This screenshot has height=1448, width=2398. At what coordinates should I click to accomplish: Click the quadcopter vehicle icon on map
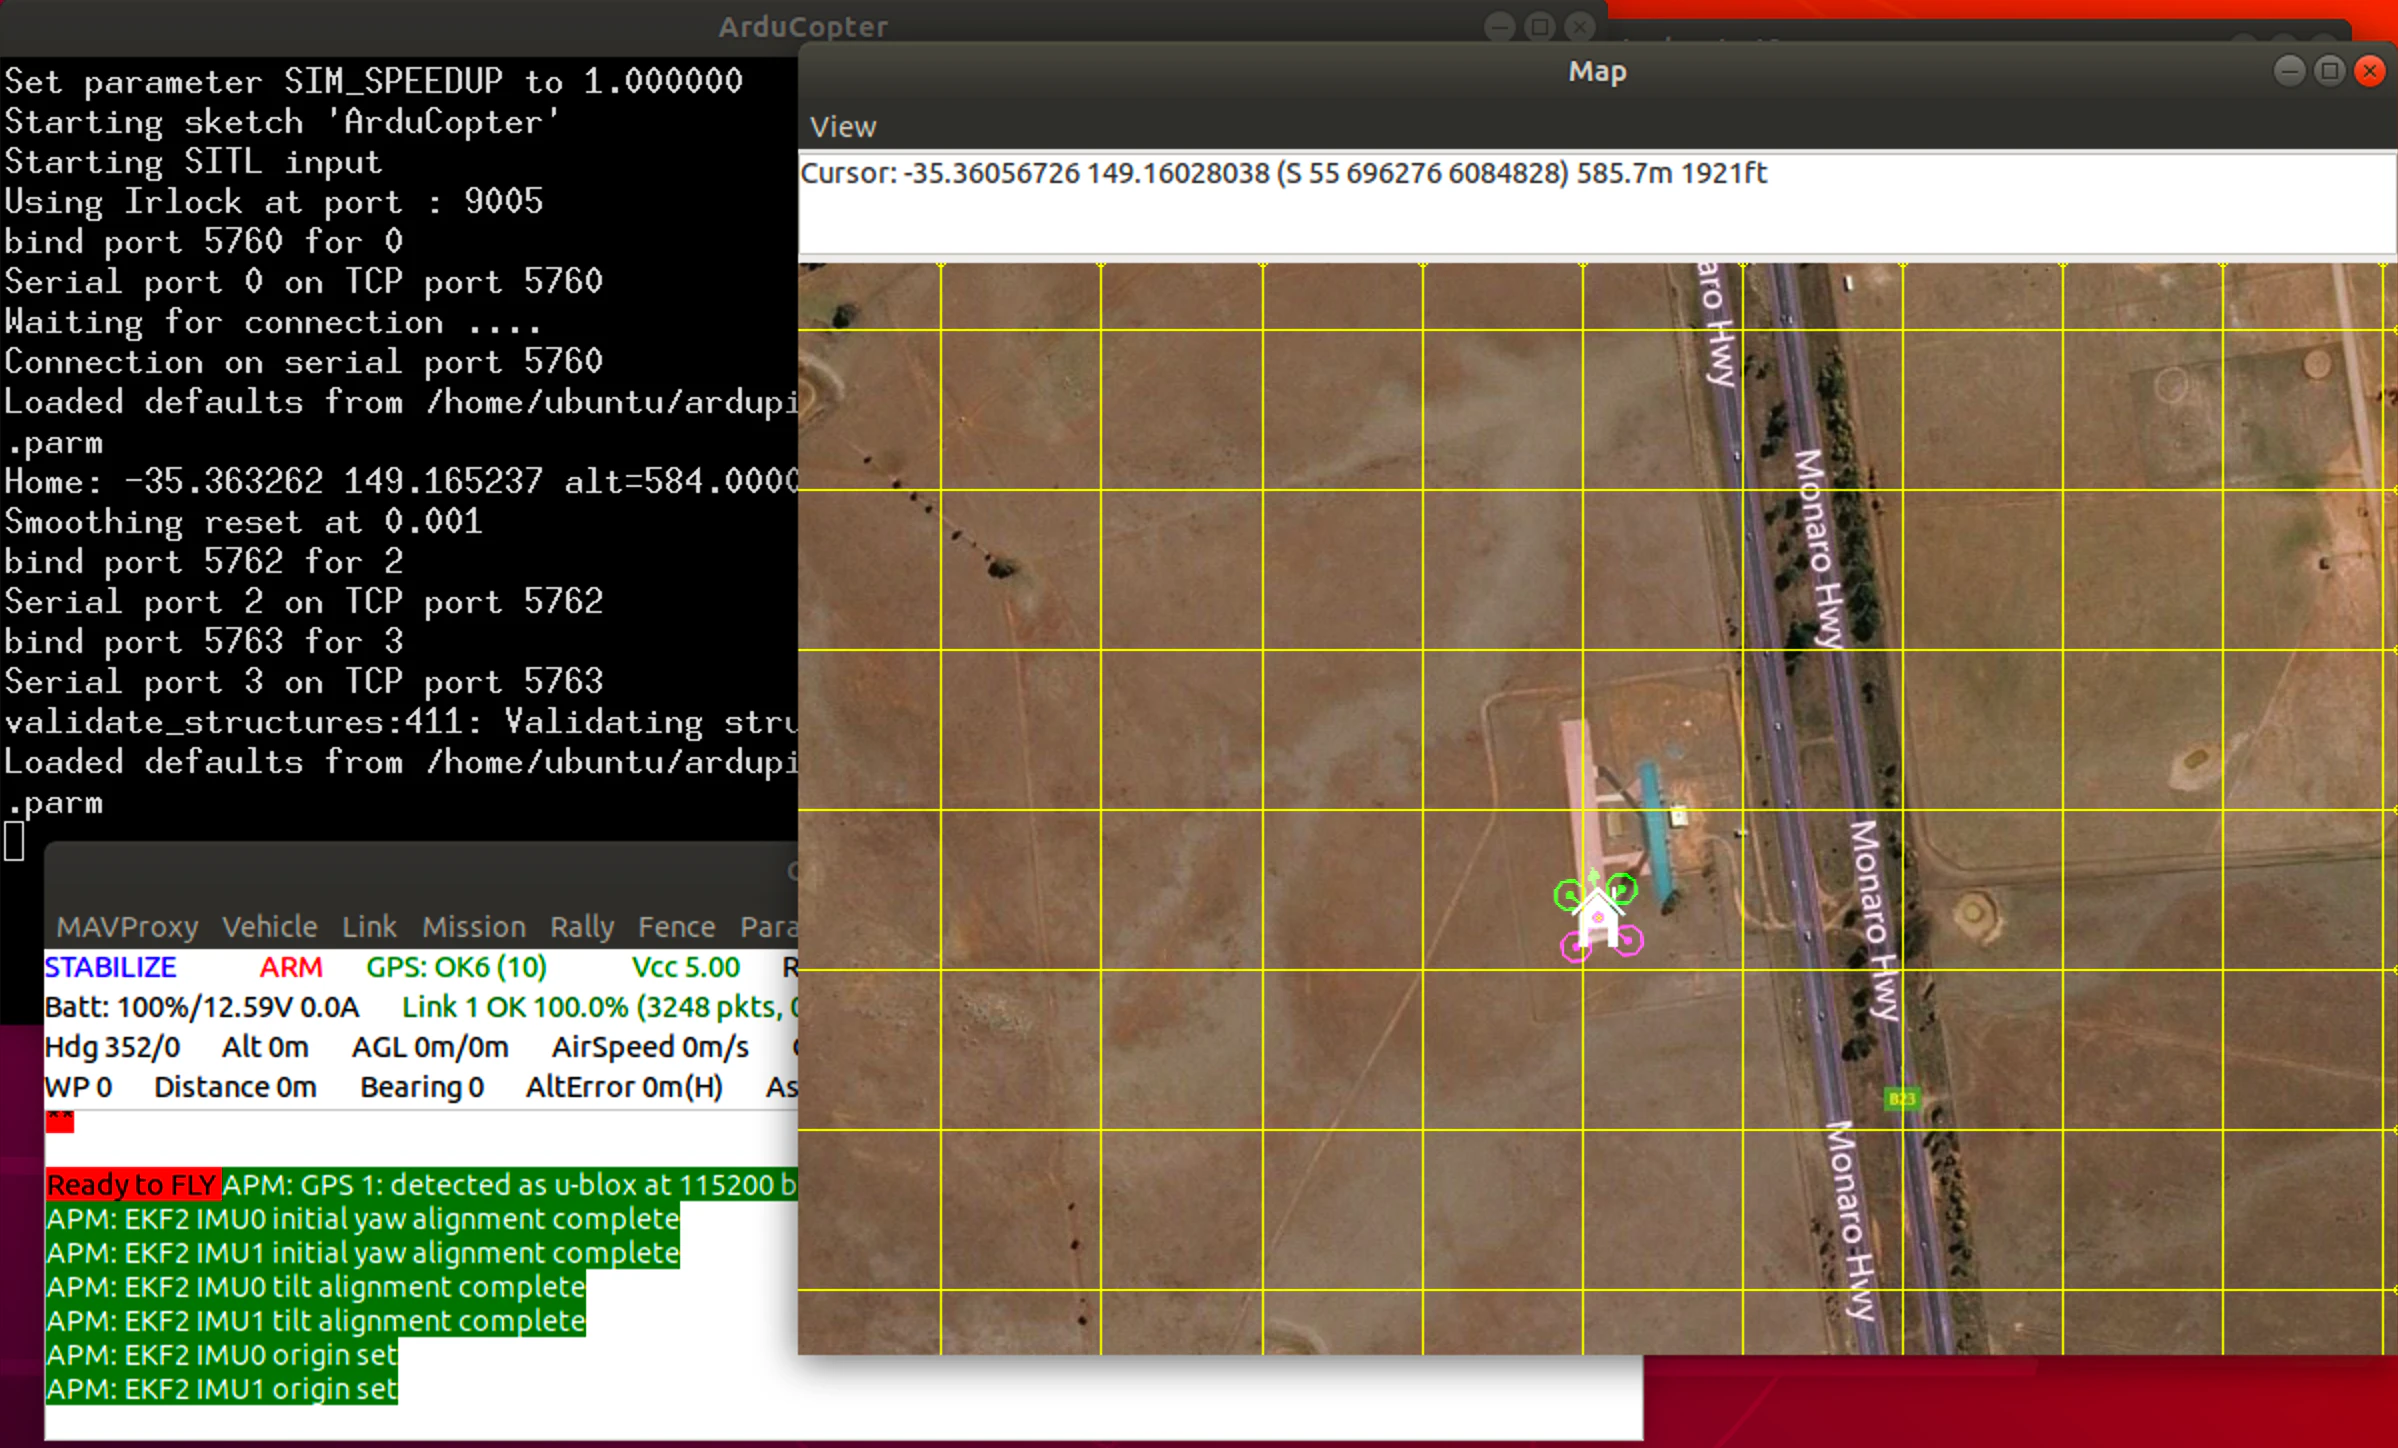click(1598, 917)
